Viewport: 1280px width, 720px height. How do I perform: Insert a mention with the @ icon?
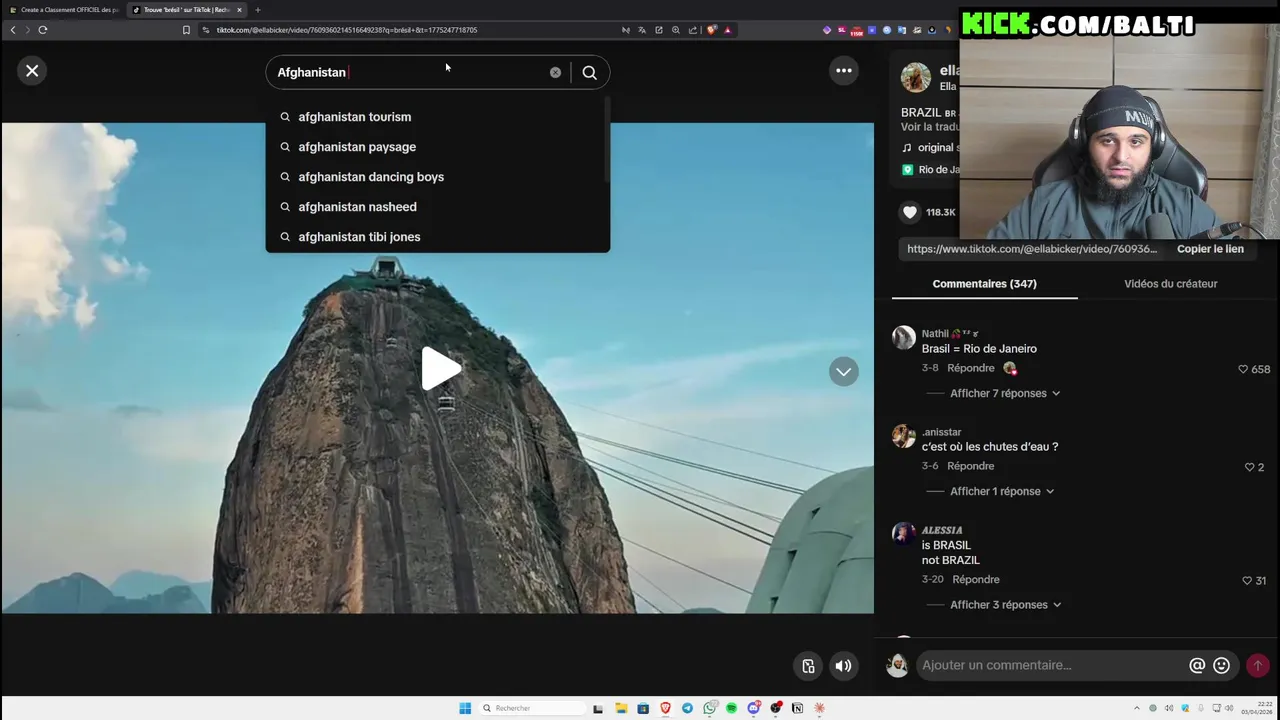pos(1196,665)
